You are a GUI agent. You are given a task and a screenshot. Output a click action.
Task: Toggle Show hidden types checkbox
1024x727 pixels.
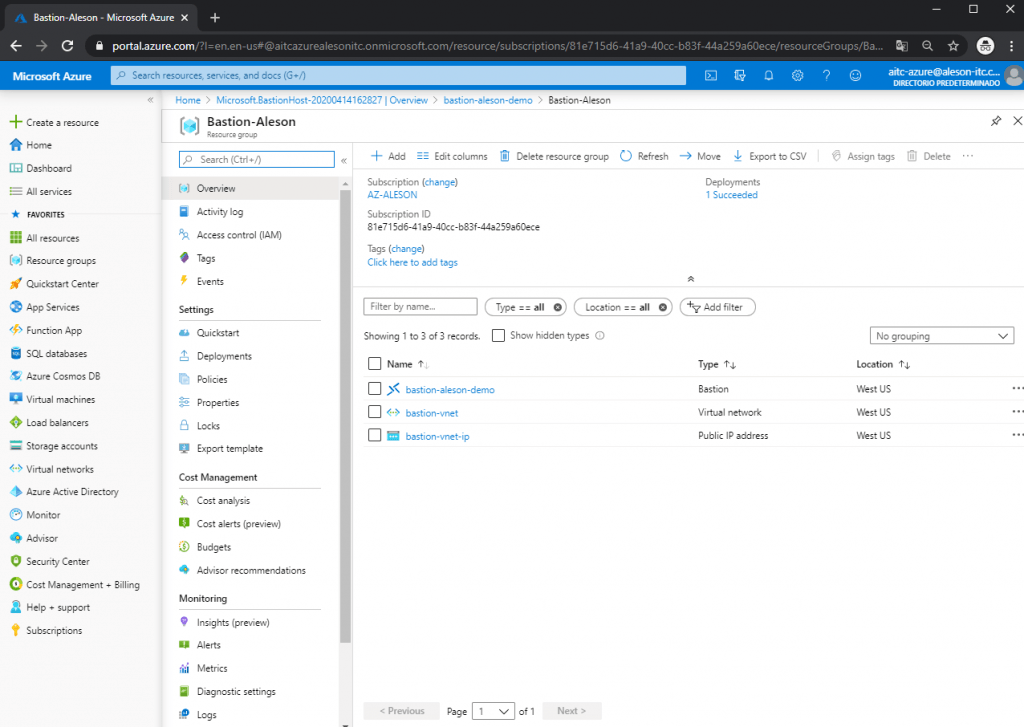(x=498, y=336)
